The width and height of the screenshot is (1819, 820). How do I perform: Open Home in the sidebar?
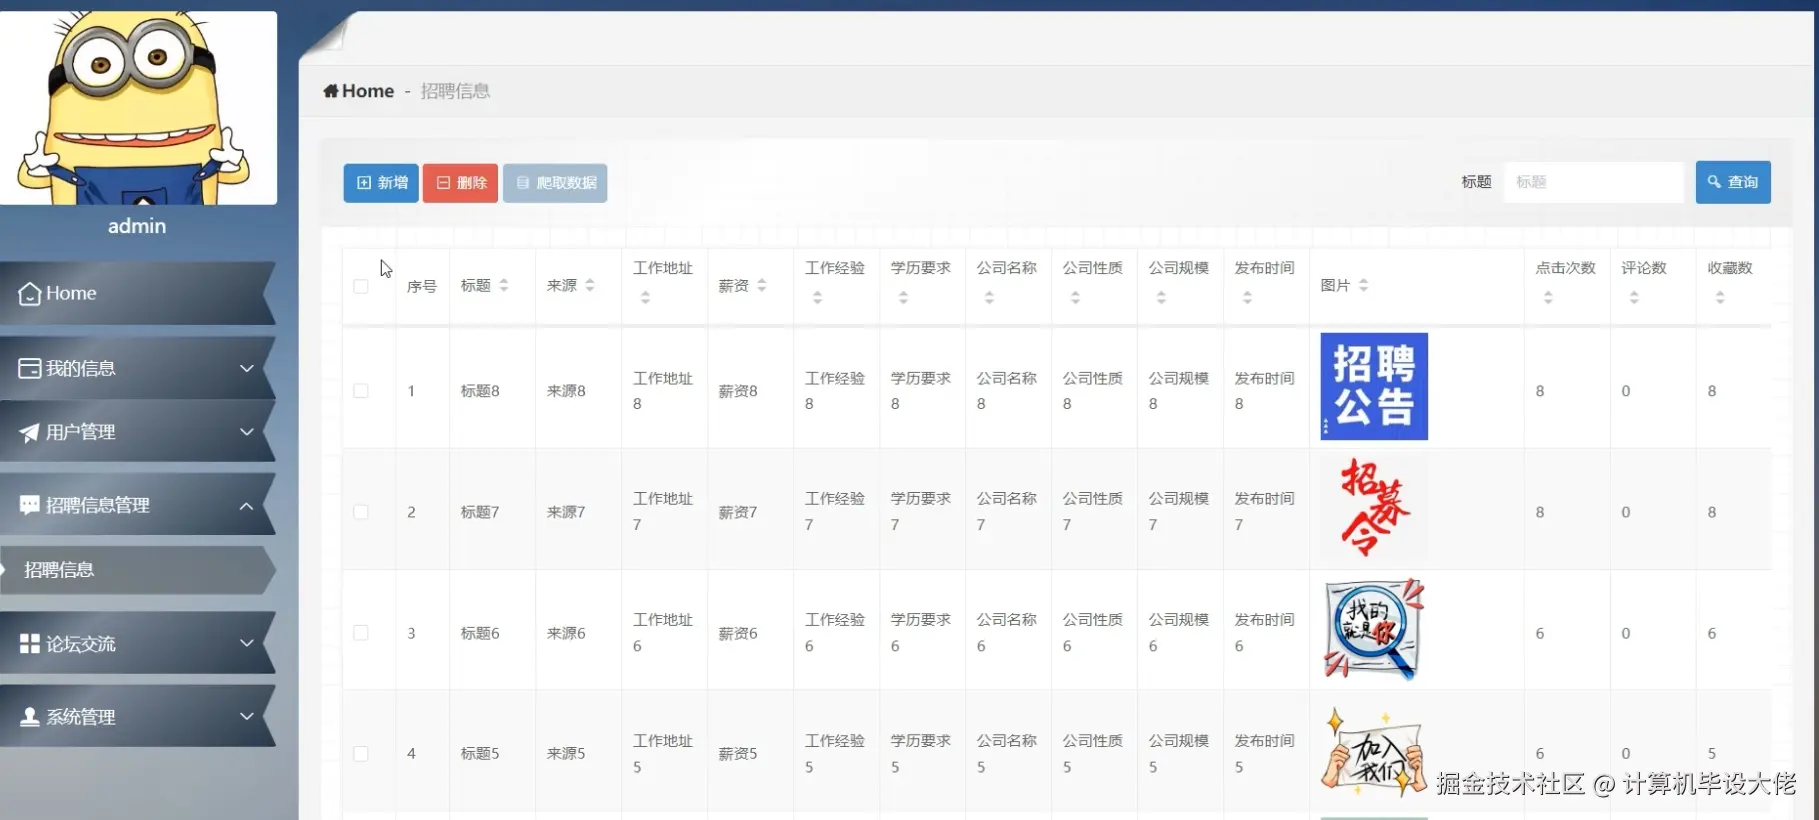point(138,293)
